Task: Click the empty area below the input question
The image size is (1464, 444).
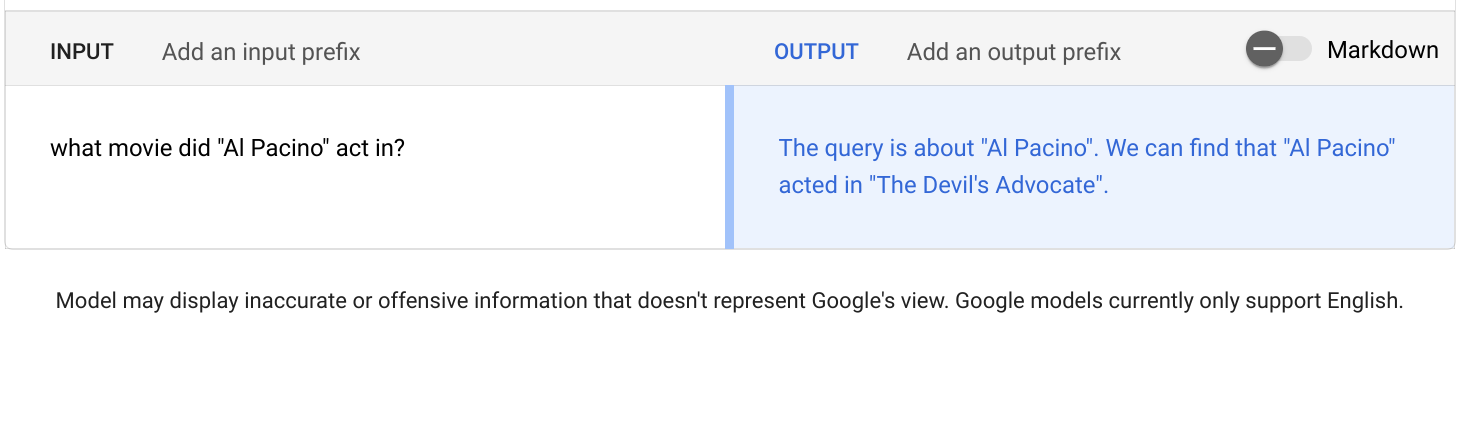Action: [365, 210]
